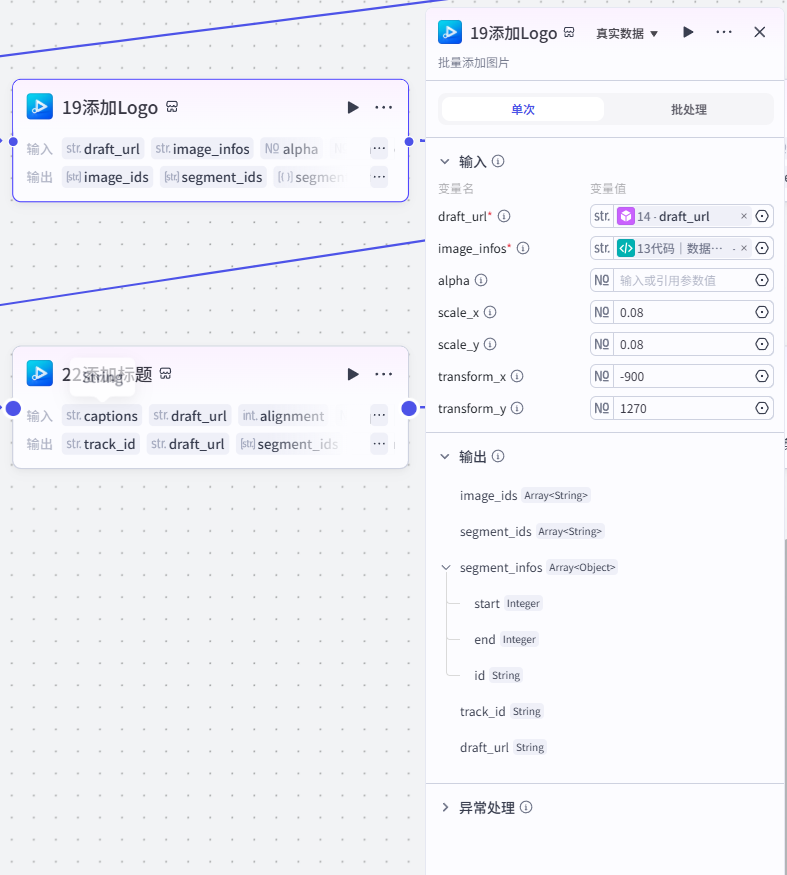Open the variable picker for scale_x
Screen dimensions: 787x875
[x=762, y=312]
